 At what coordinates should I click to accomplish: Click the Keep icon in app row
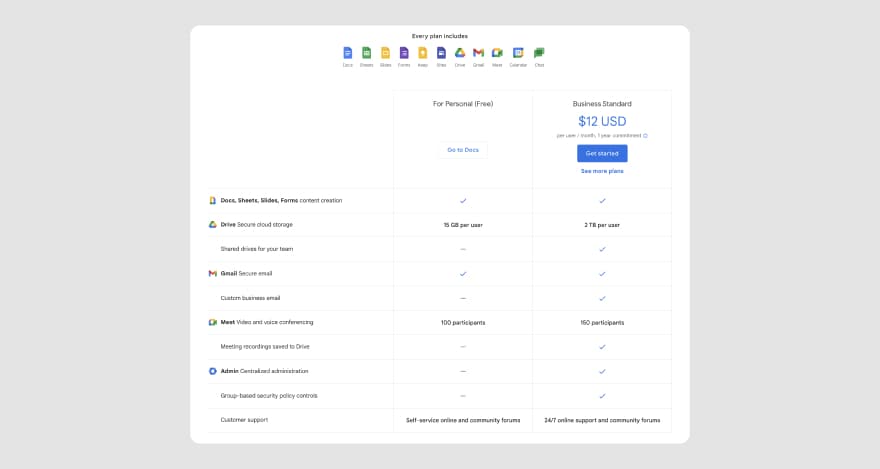click(x=423, y=53)
